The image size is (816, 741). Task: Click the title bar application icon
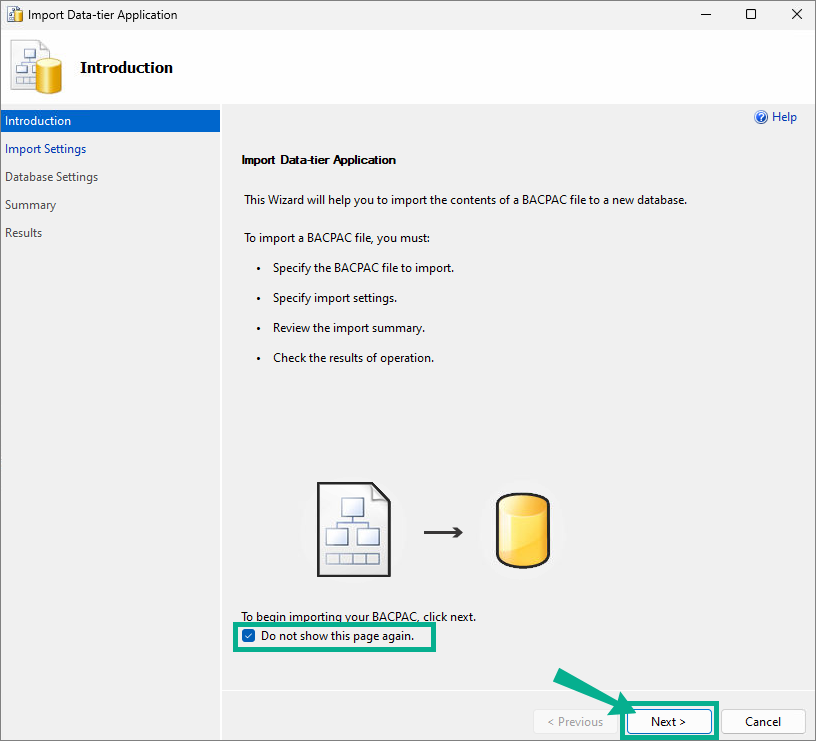click(x=15, y=15)
